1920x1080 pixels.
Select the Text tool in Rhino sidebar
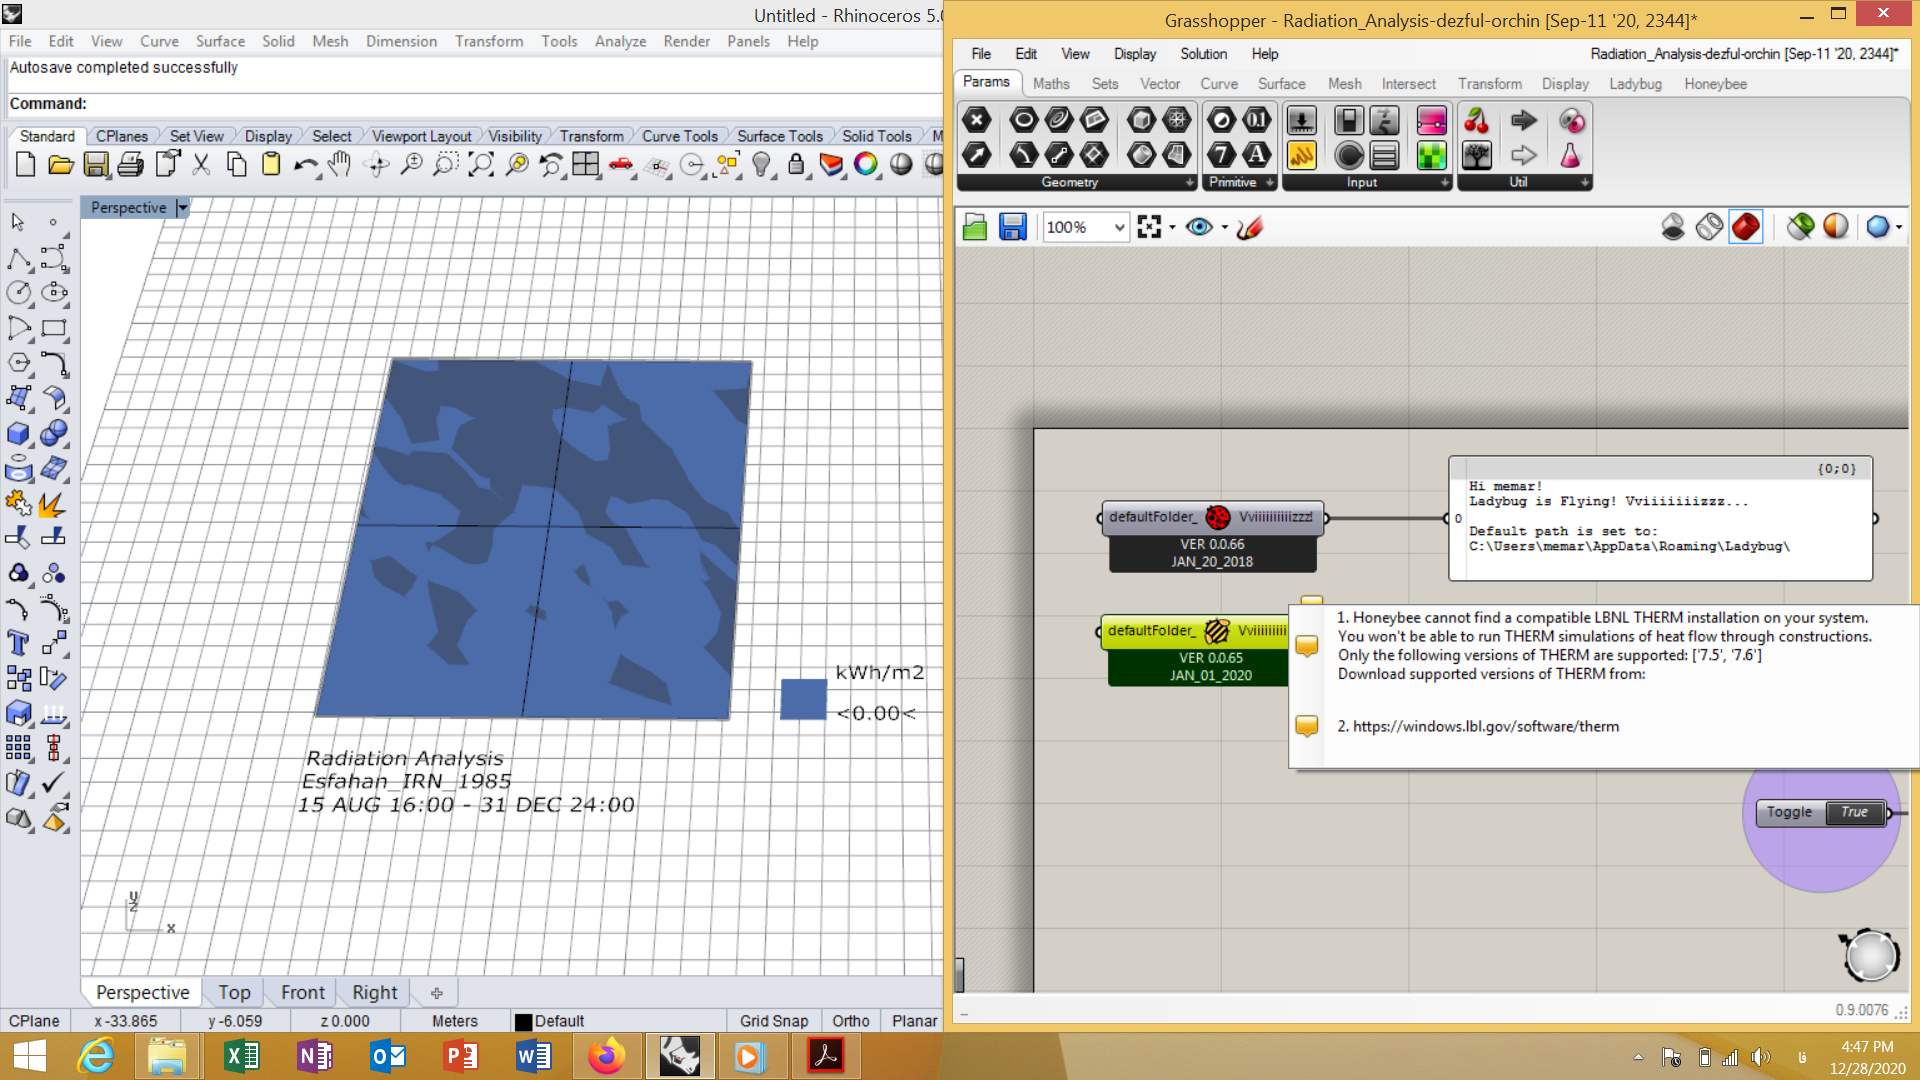point(17,643)
